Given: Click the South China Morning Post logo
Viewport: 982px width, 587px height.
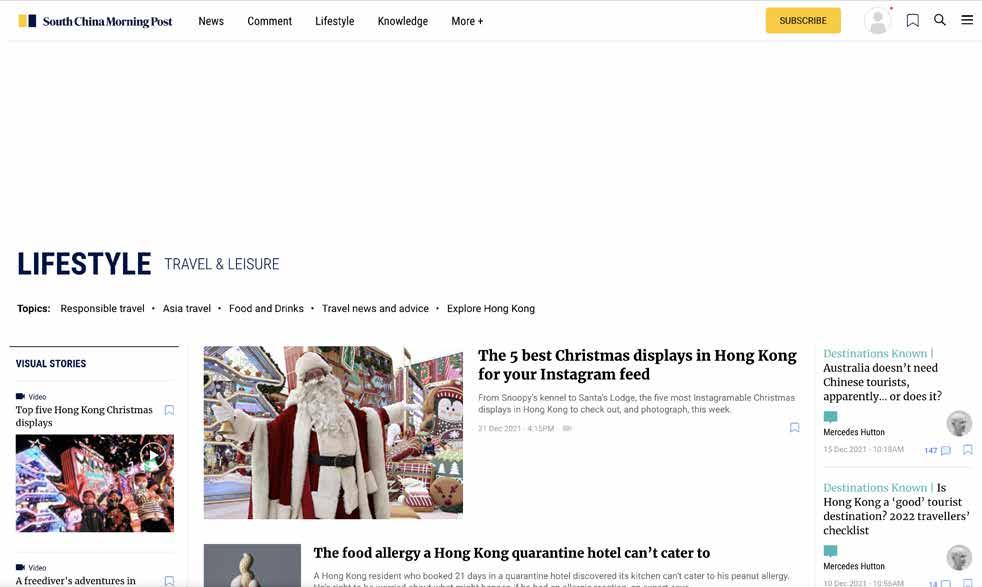Looking at the screenshot, I should (95, 21).
